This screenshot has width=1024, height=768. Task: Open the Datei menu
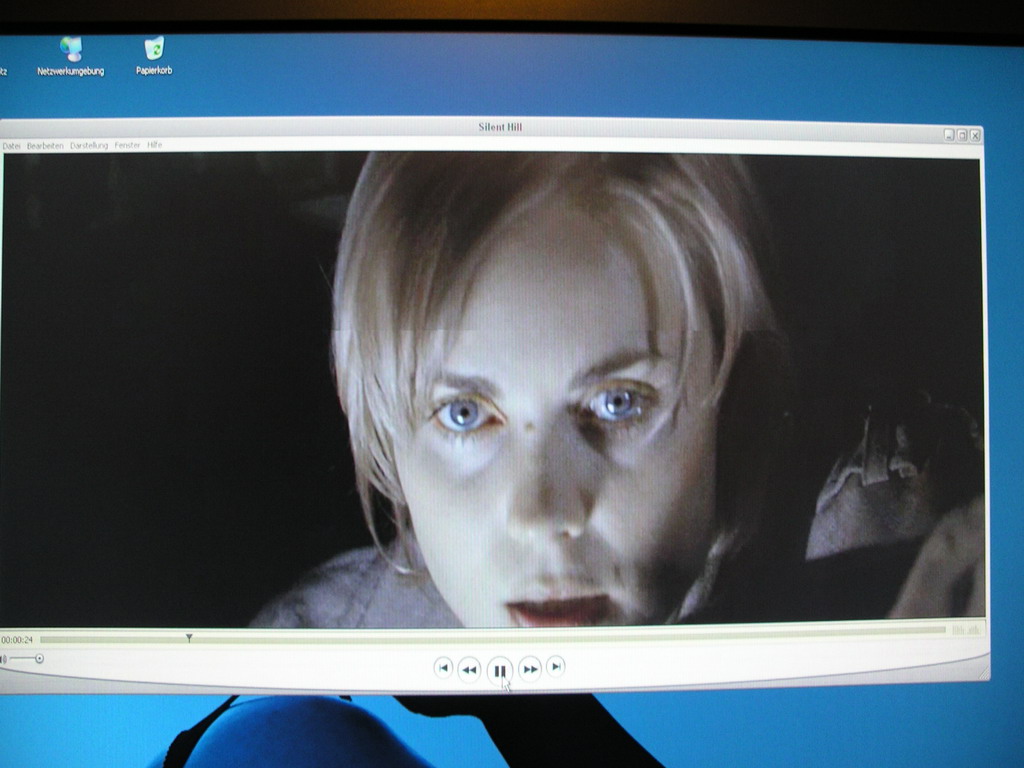[x=11, y=146]
